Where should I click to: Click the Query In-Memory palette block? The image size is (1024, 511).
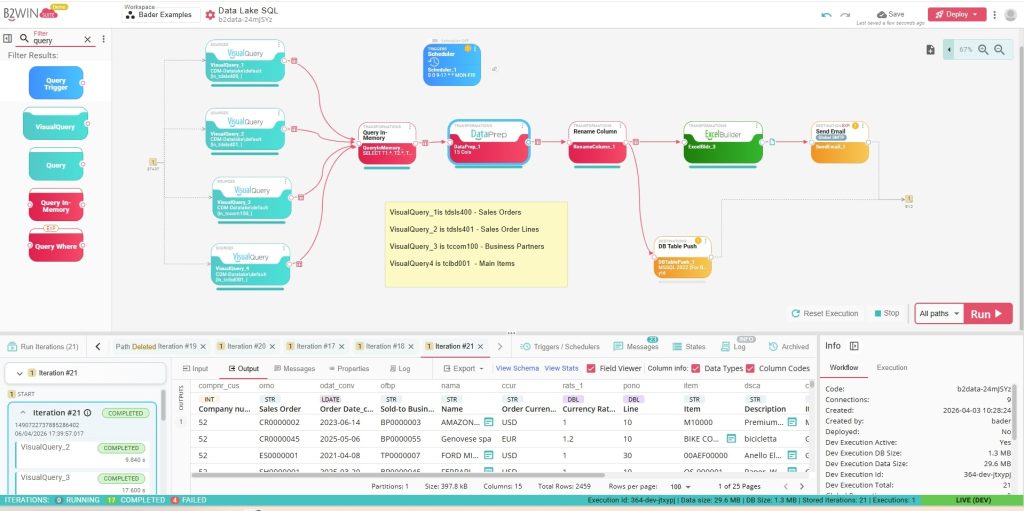pos(56,204)
